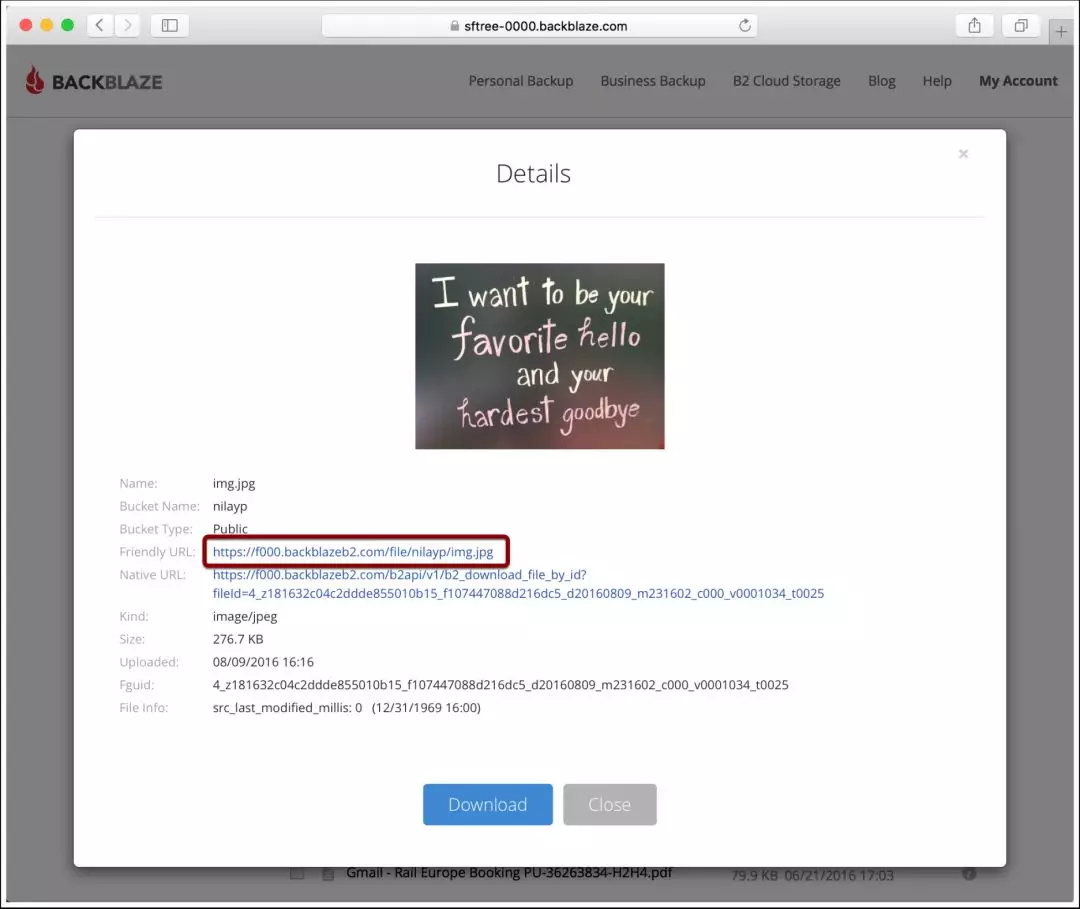Click the chalkboard image preview
1080x909 pixels.
click(x=539, y=356)
